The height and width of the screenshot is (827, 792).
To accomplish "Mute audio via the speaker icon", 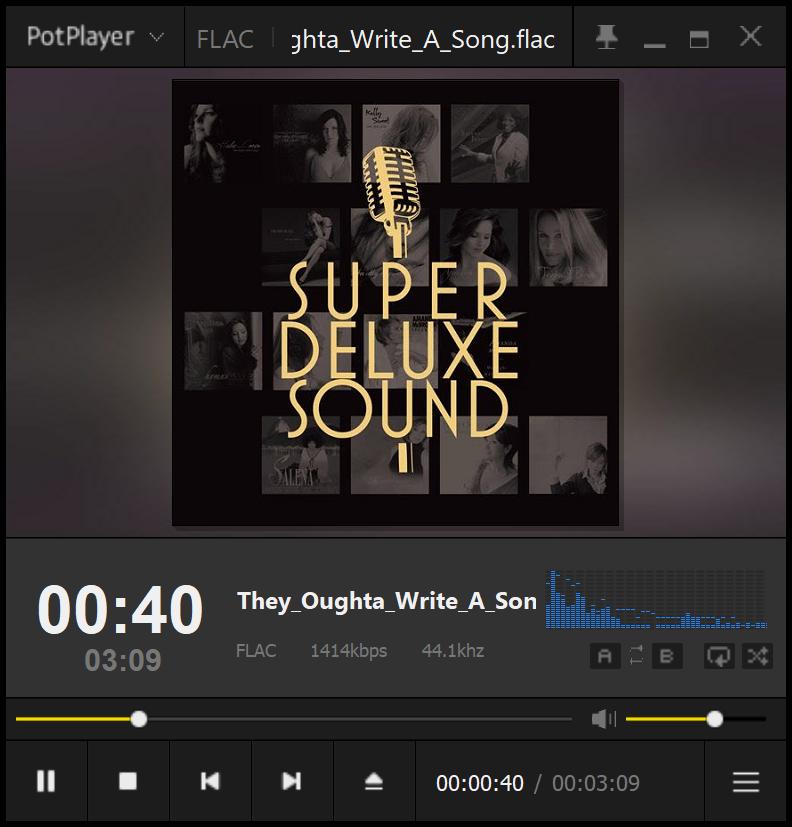I will coord(604,718).
